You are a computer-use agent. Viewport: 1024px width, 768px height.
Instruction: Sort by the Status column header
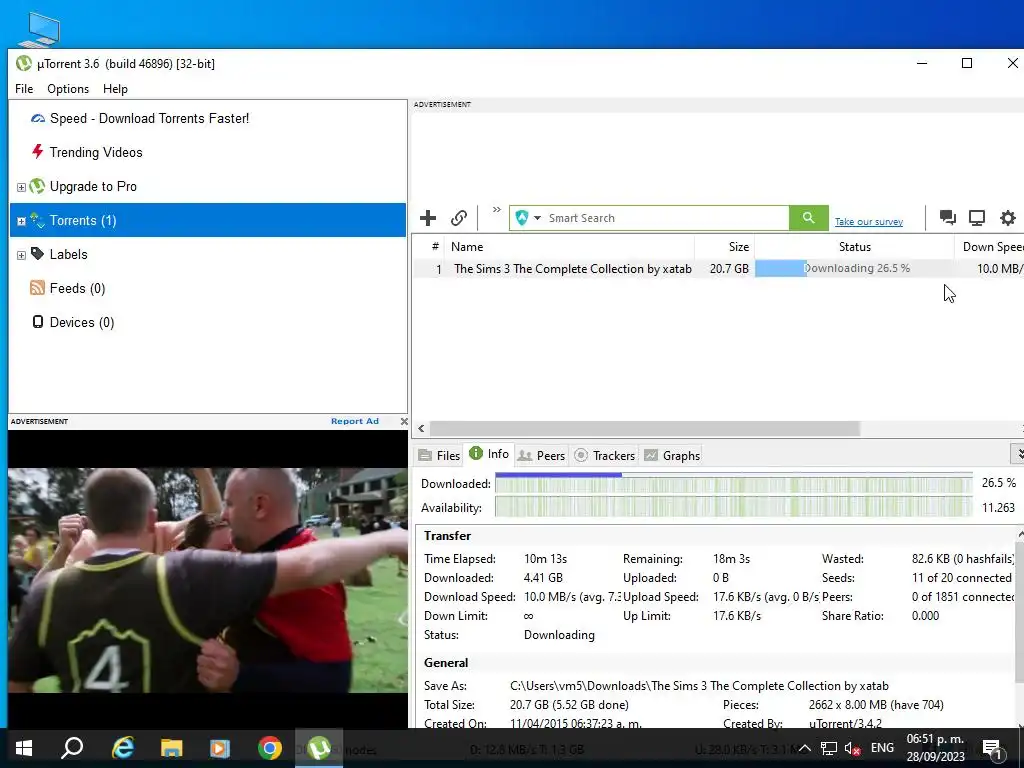[854, 247]
